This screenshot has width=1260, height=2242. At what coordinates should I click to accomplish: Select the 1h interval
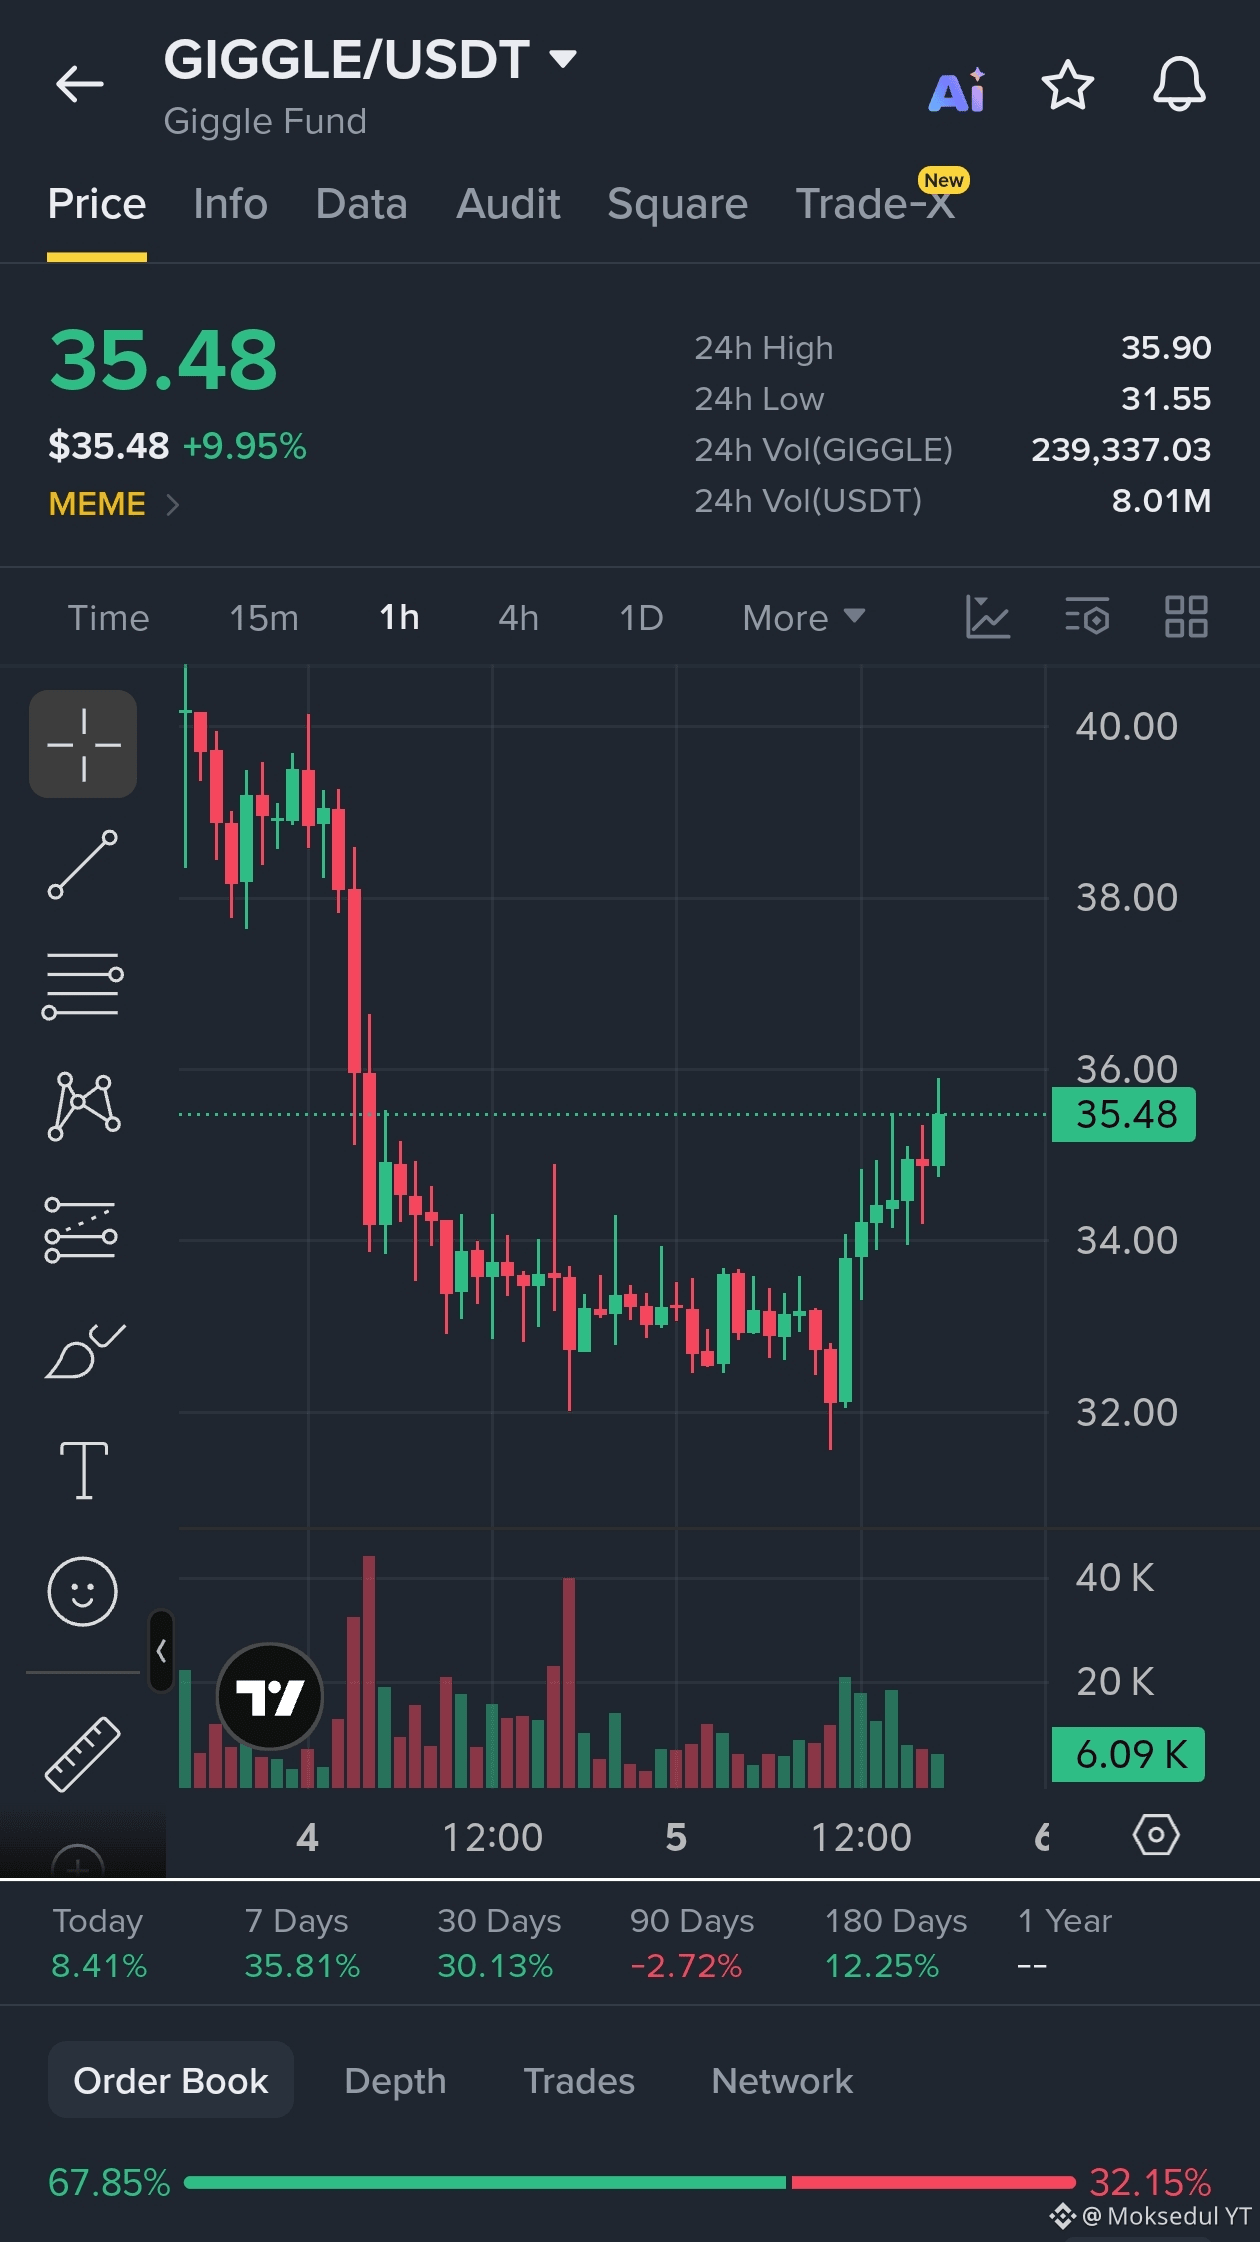399,618
